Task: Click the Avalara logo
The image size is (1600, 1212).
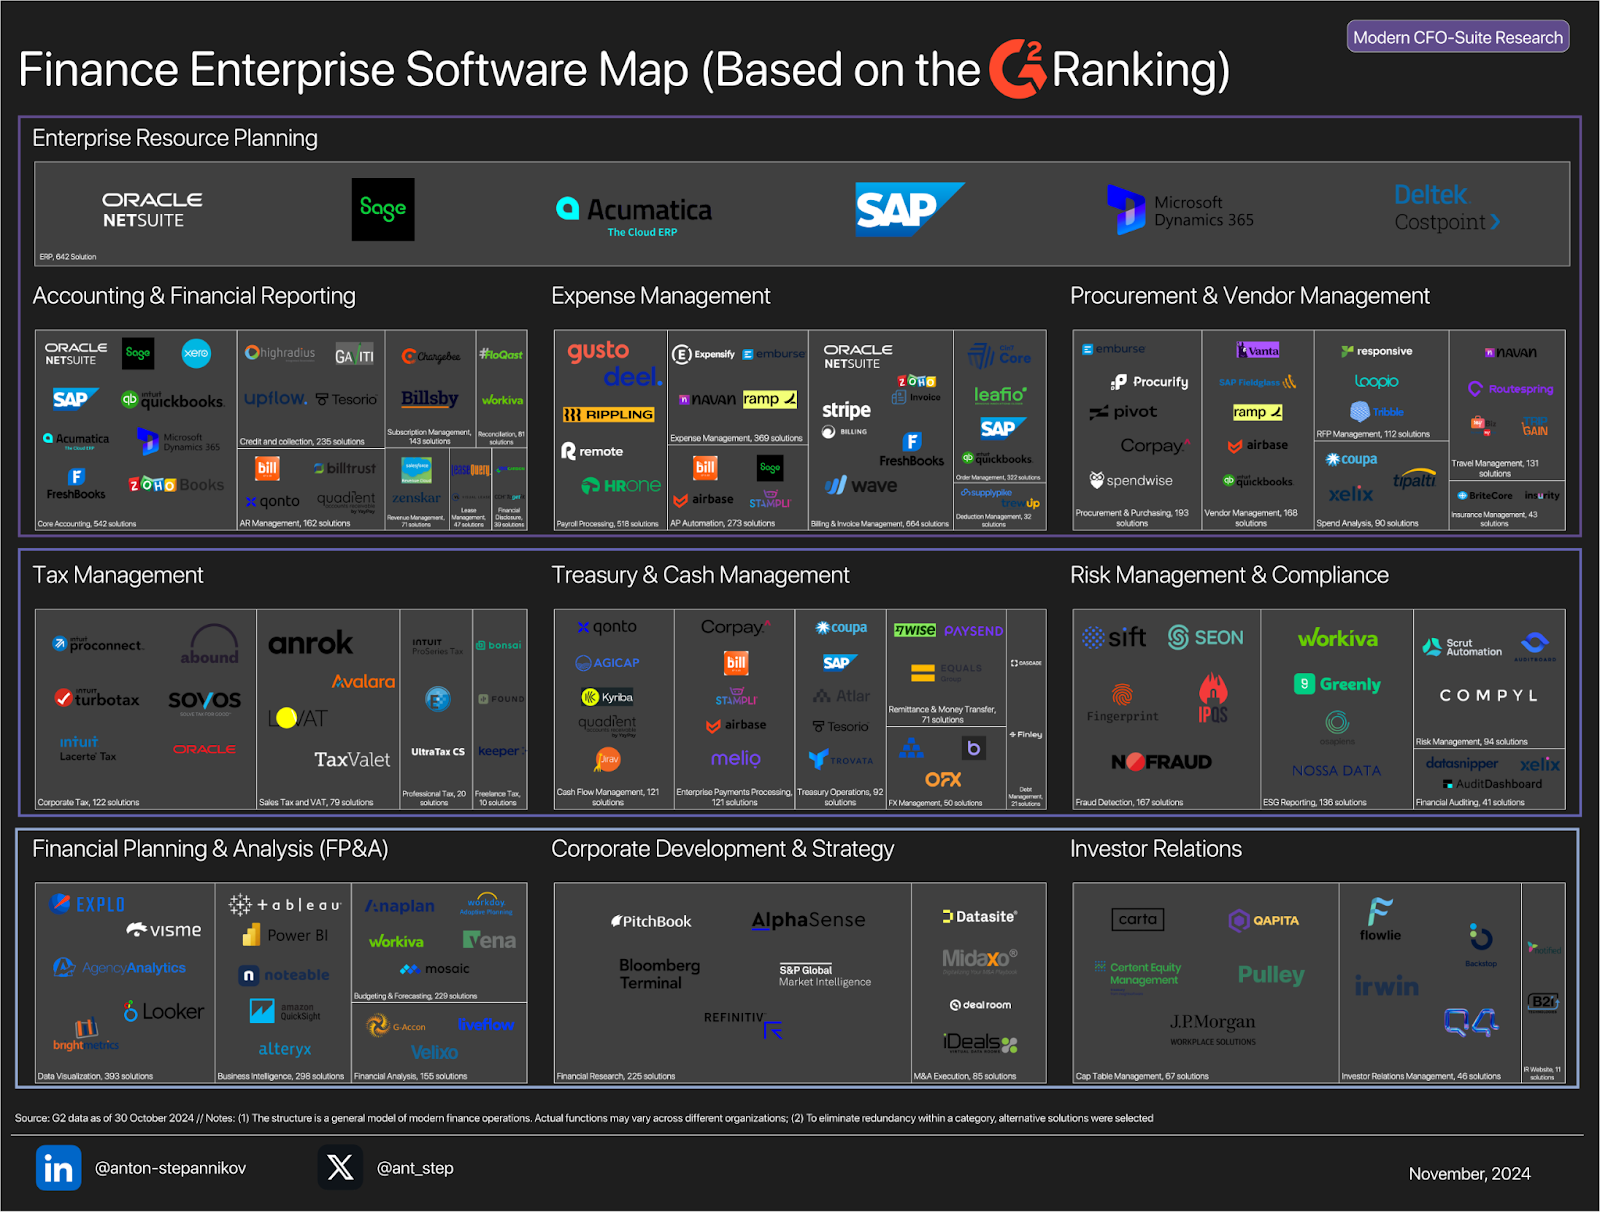Action: [x=363, y=681]
